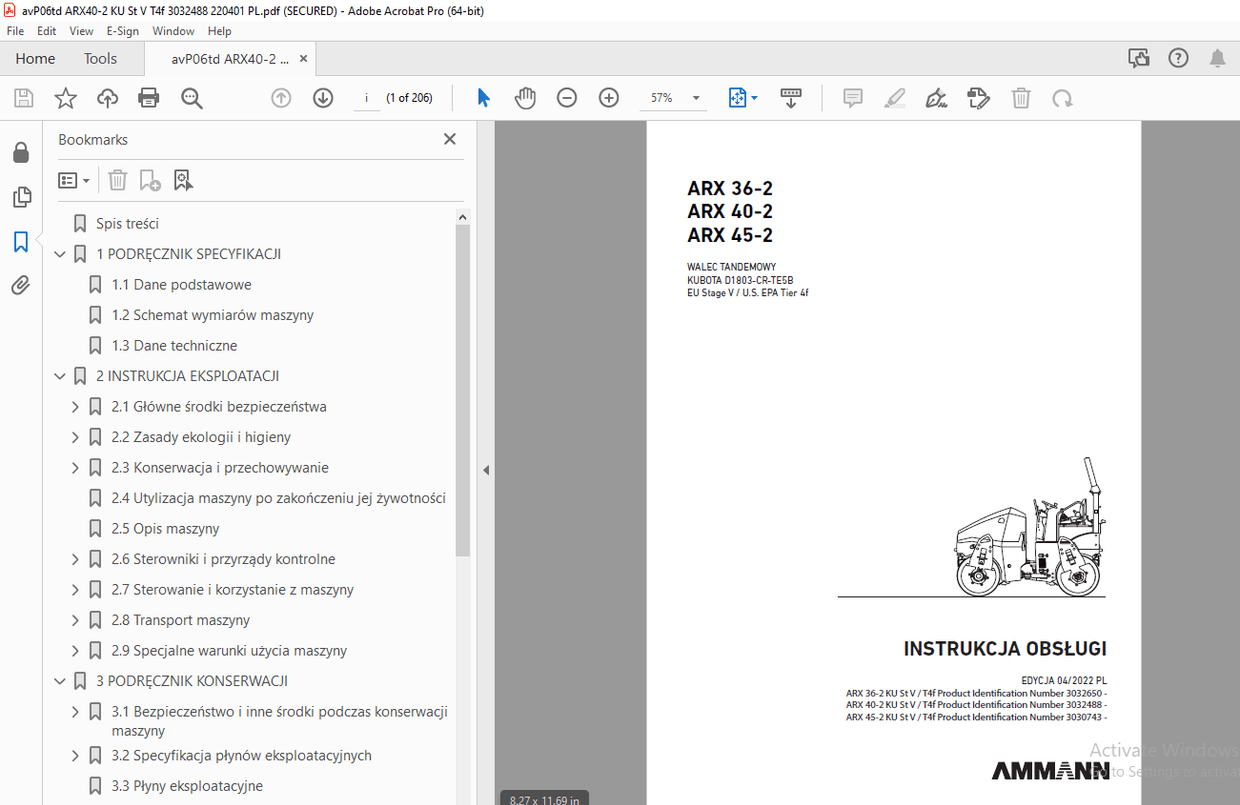Click the Spis treści bookmark
Image resolution: width=1240 pixels, height=805 pixels.
(129, 223)
